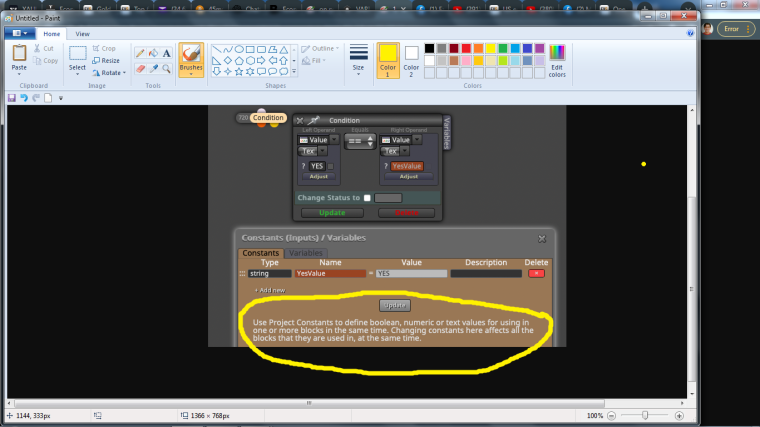Choose the Oval callout shape
760x427 pixels.
(272, 71)
